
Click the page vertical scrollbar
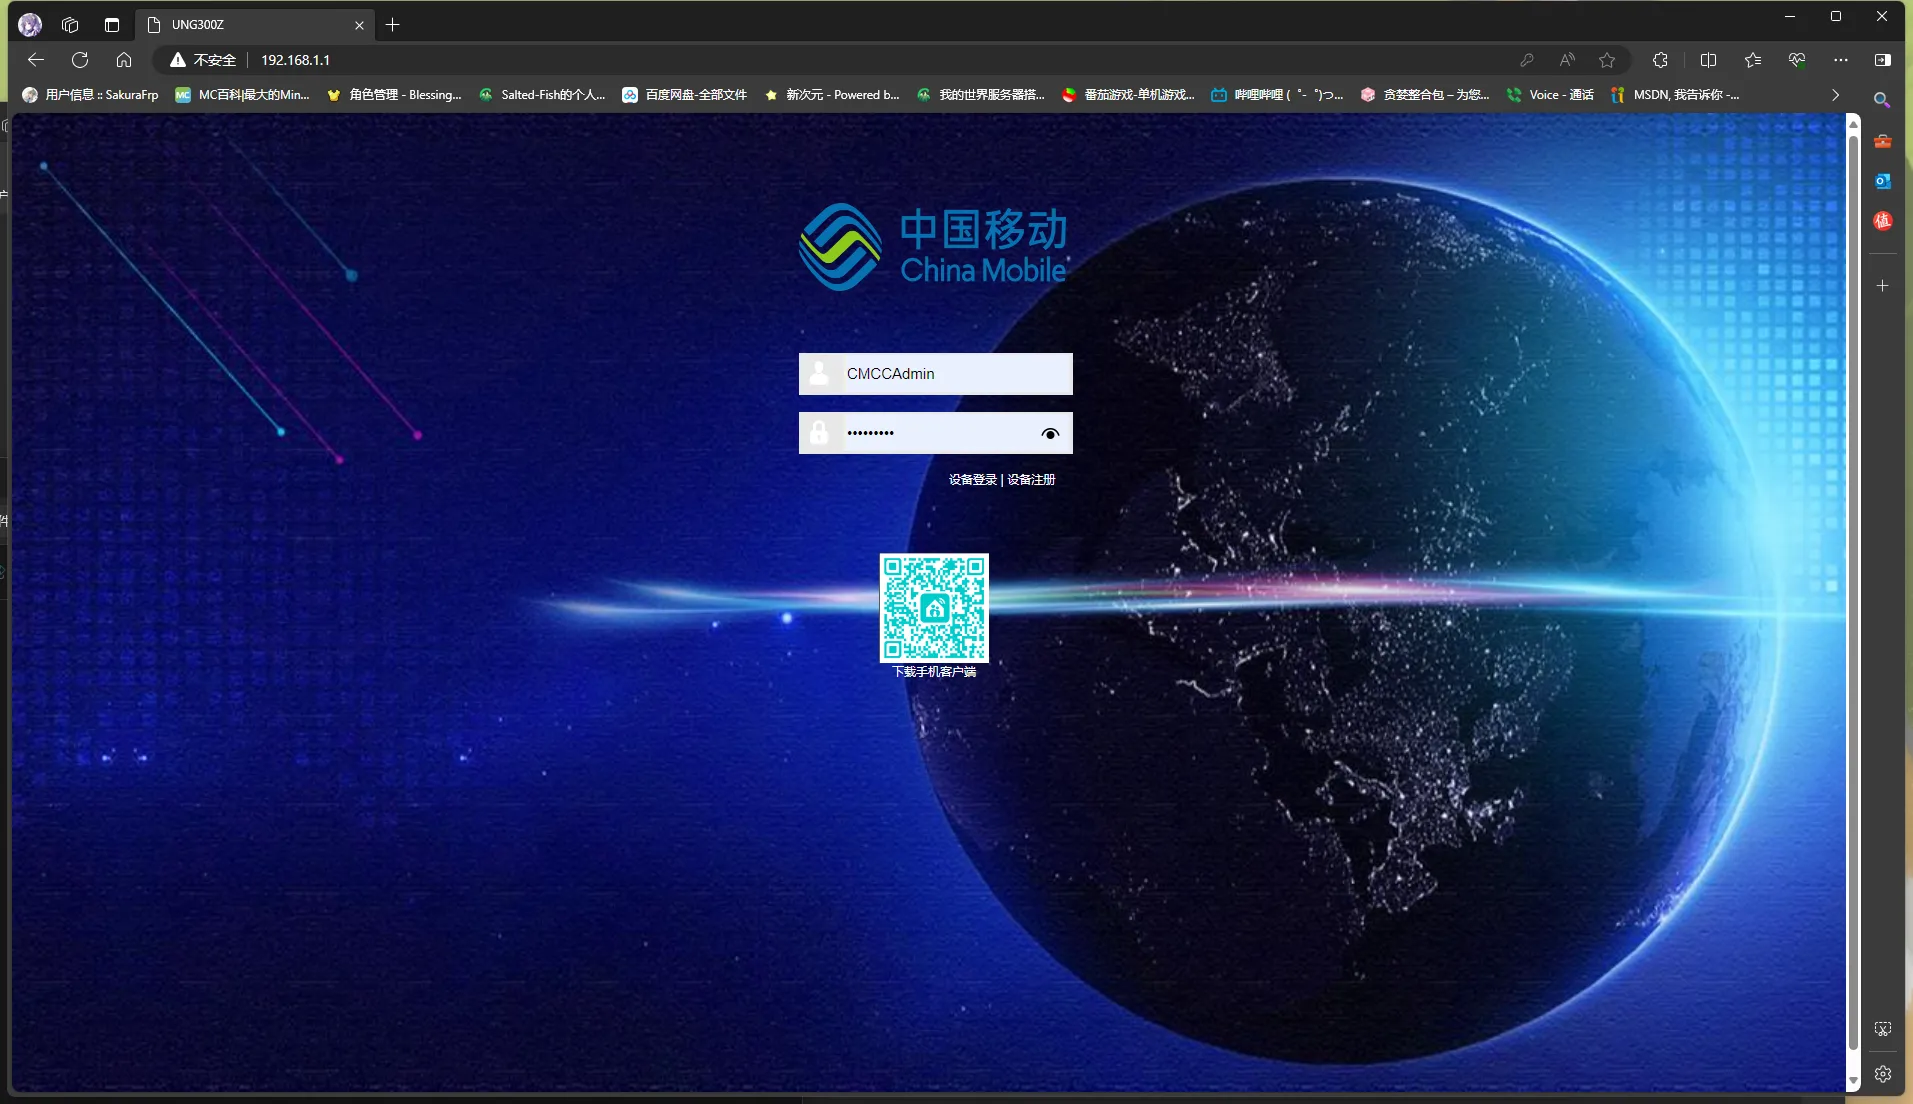(1852, 600)
